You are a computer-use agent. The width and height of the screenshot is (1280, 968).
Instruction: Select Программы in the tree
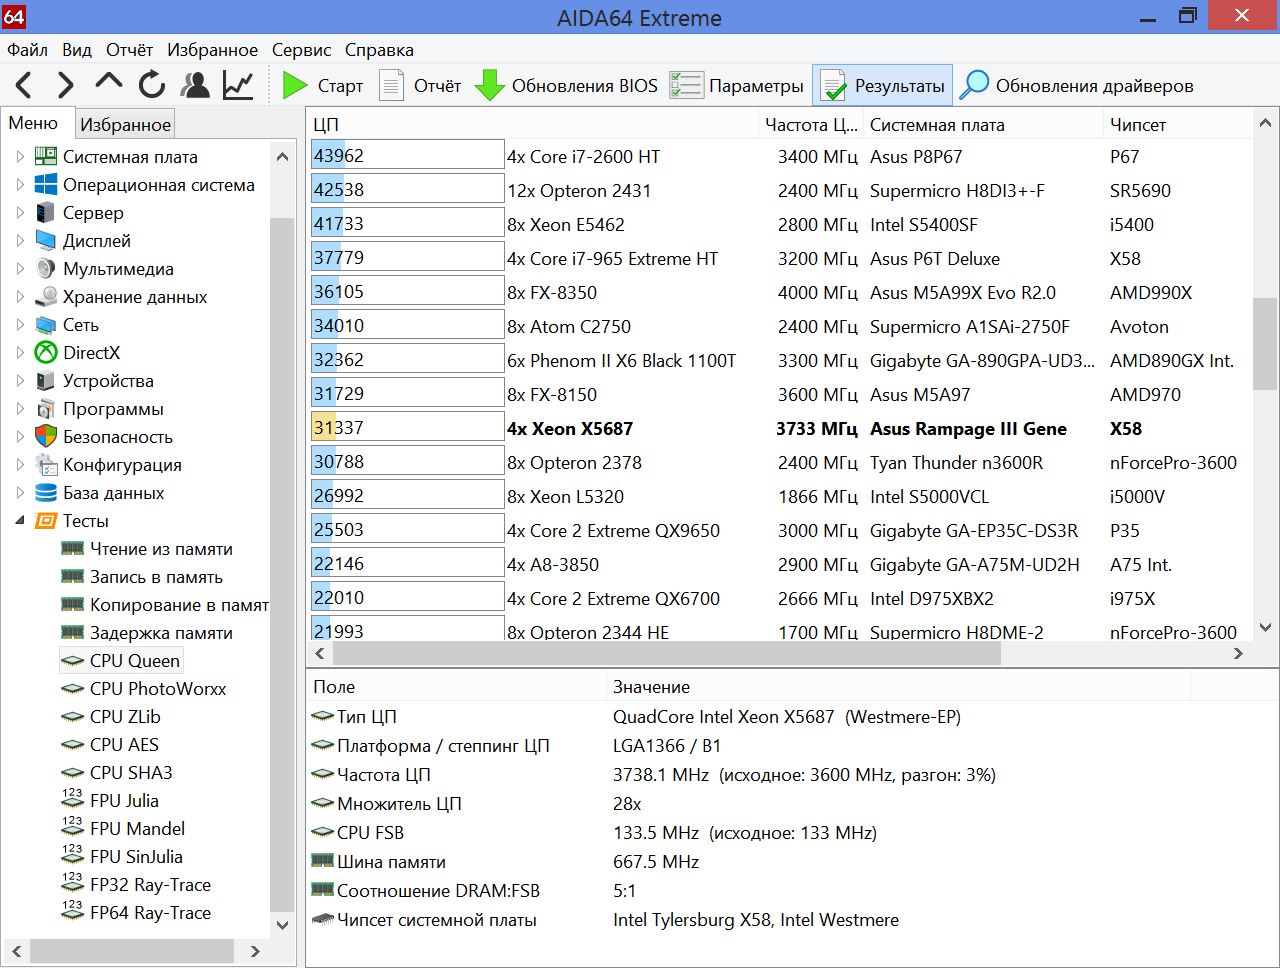tap(112, 409)
